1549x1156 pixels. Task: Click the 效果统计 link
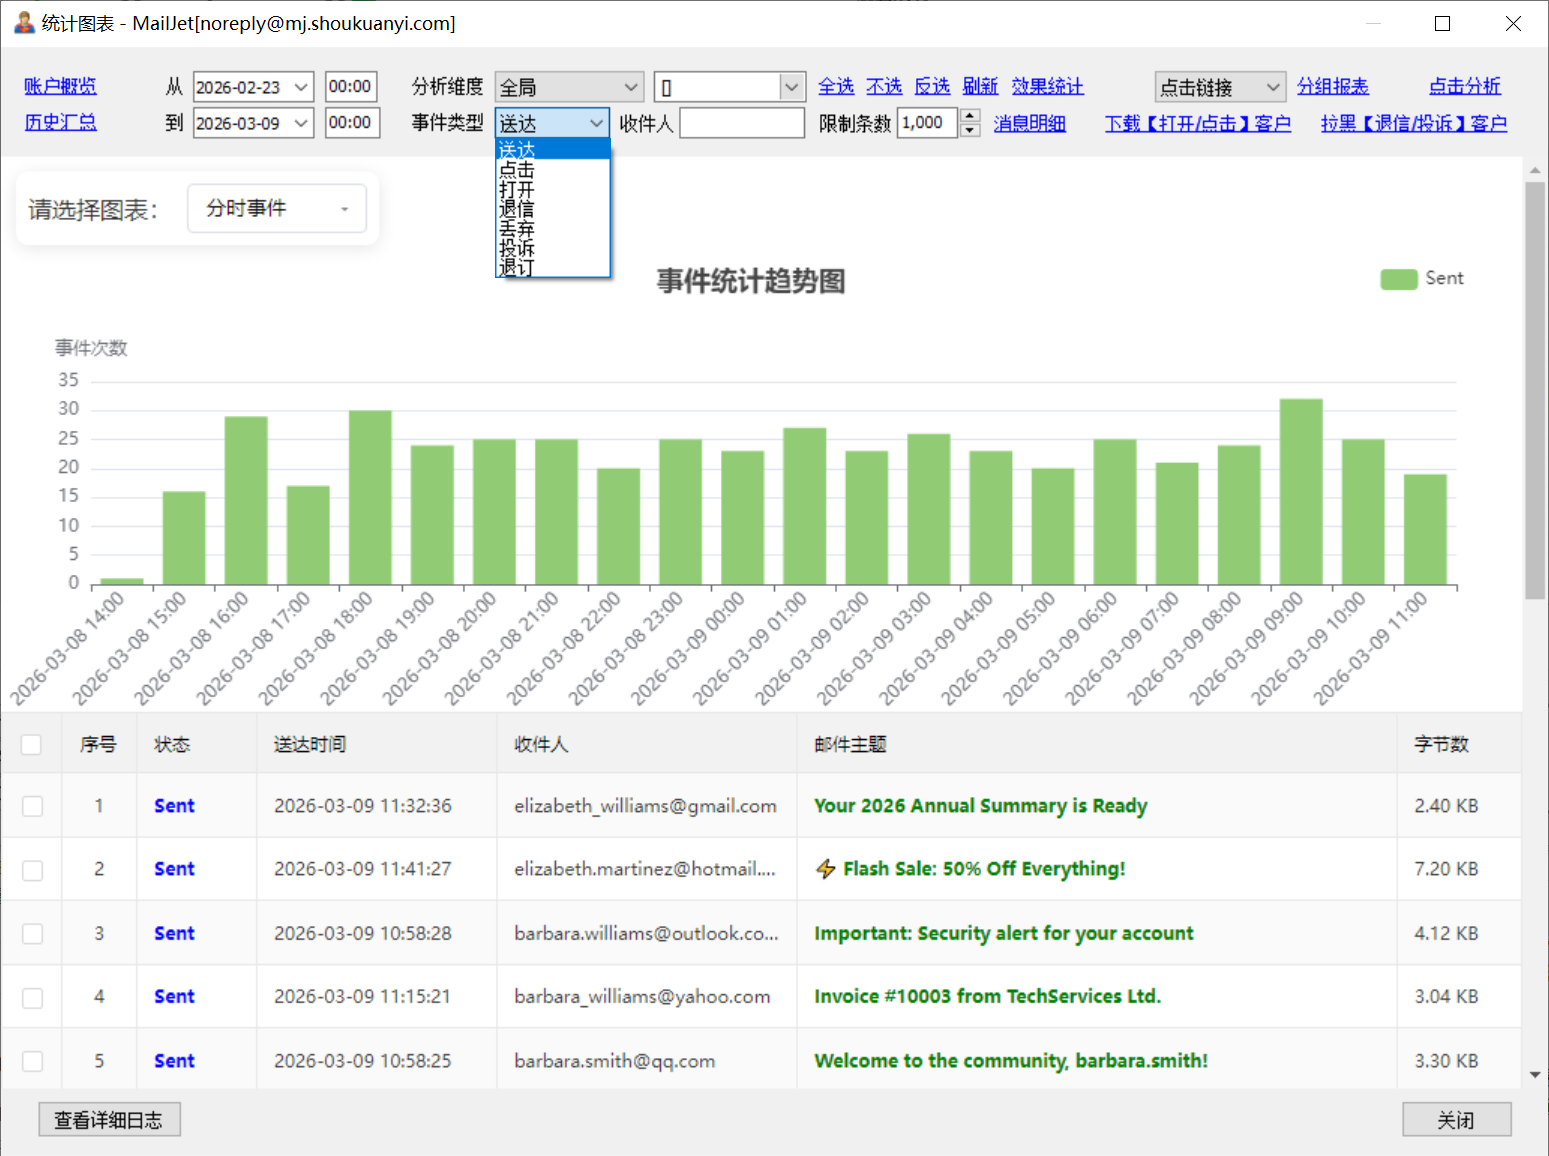pyautogui.click(x=1047, y=87)
